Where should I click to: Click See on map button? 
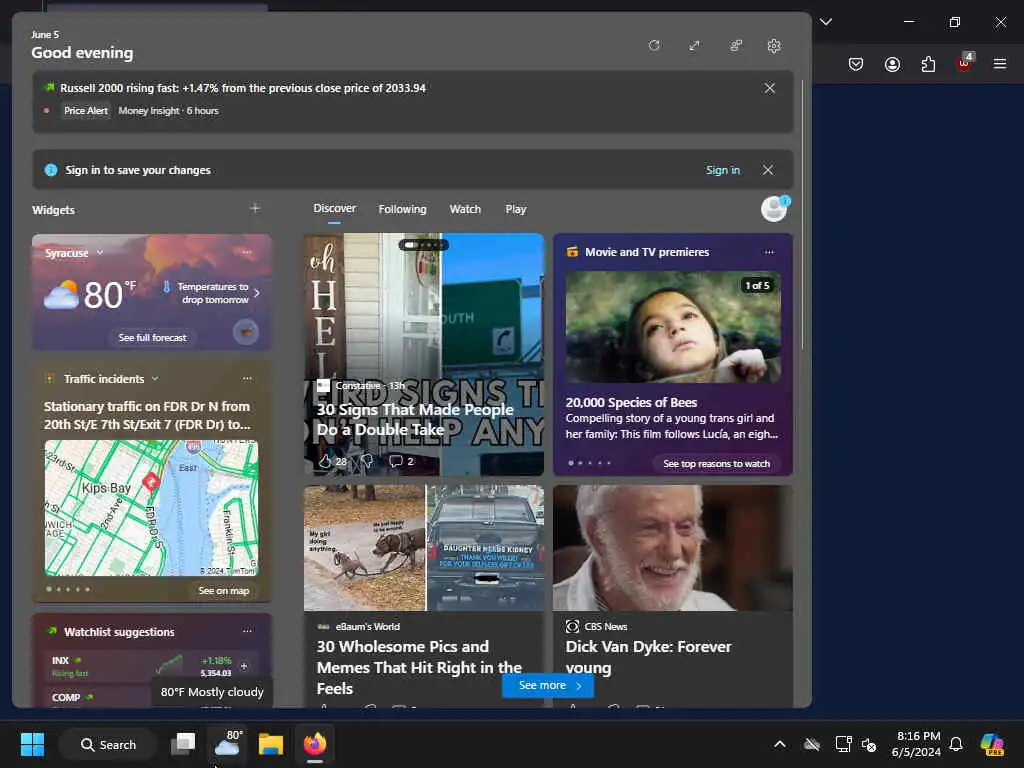tap(223, 590)
